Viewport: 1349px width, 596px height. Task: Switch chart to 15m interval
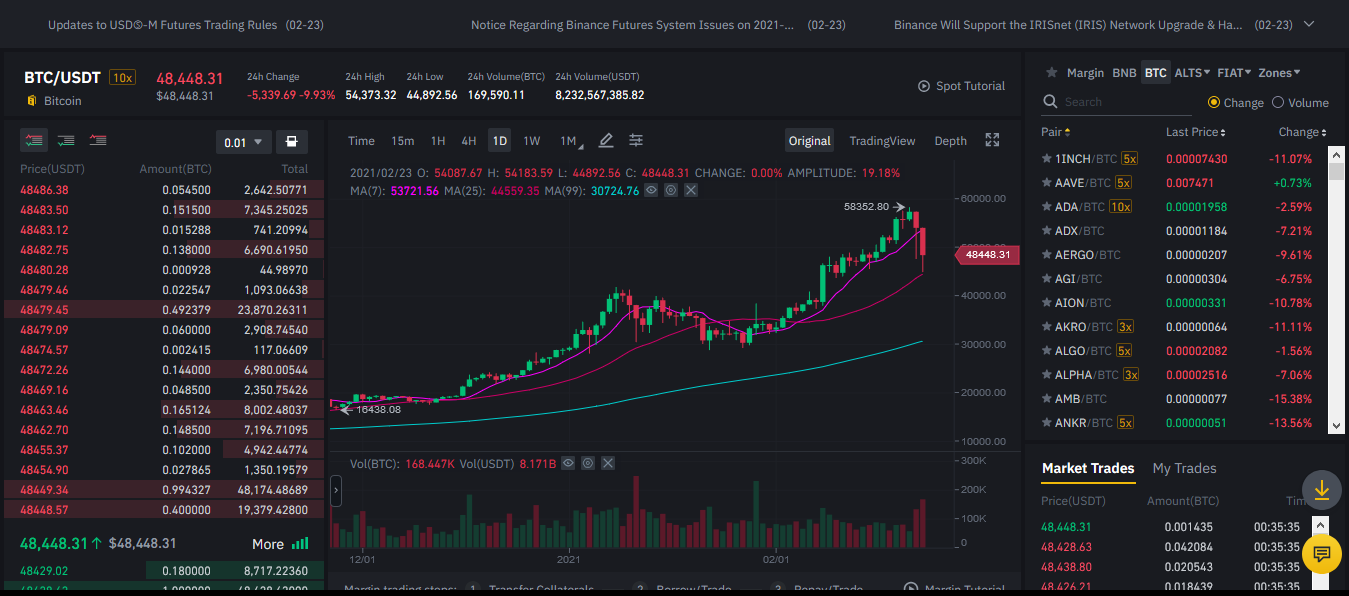[x=402, y=141]
